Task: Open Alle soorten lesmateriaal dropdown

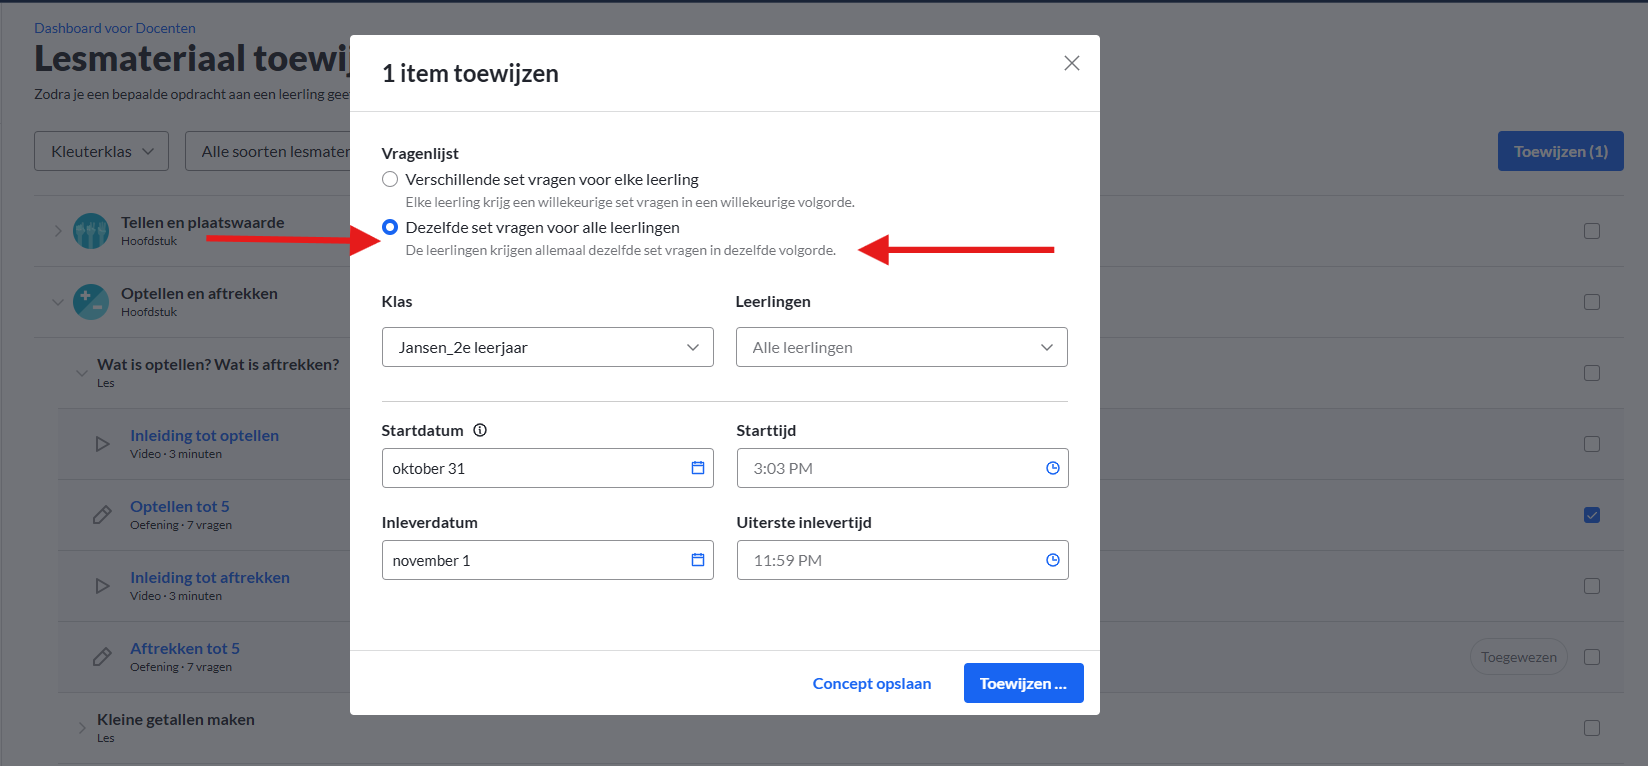Action: (x=268, y=151)
